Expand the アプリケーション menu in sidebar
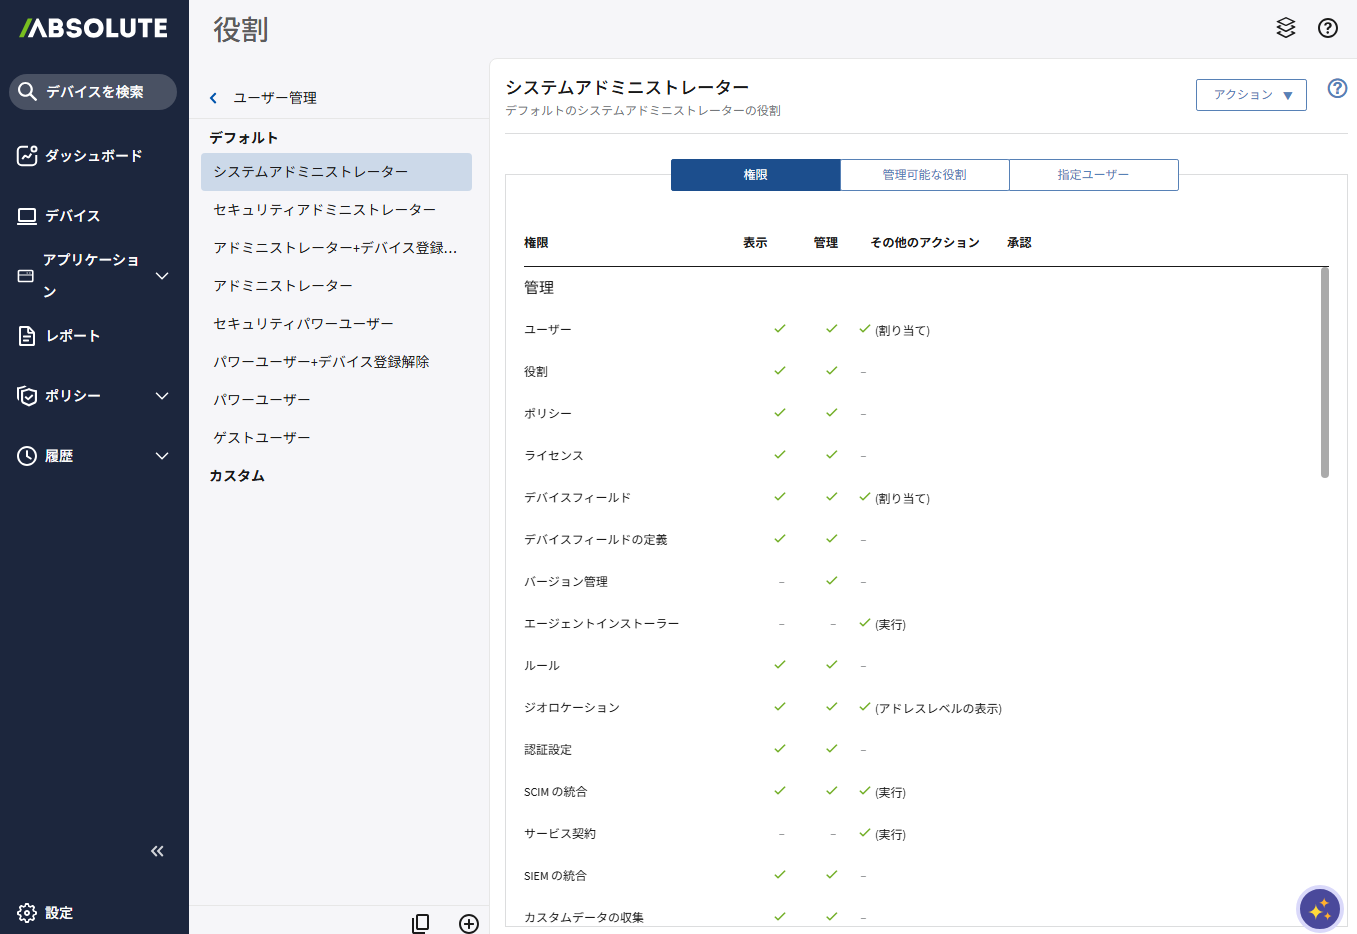The image size is (1357, 934). (162, 276)
